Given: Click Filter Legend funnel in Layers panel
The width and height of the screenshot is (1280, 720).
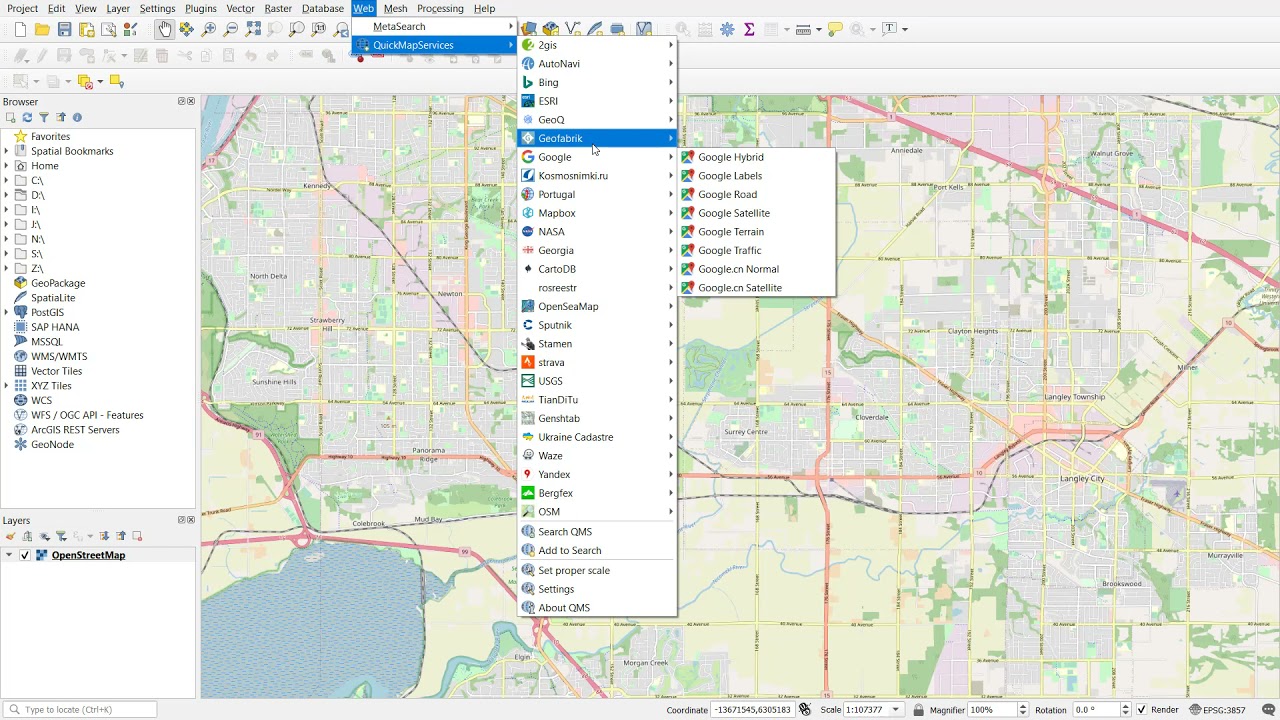Looking at the screenshot, I should 61,536.
